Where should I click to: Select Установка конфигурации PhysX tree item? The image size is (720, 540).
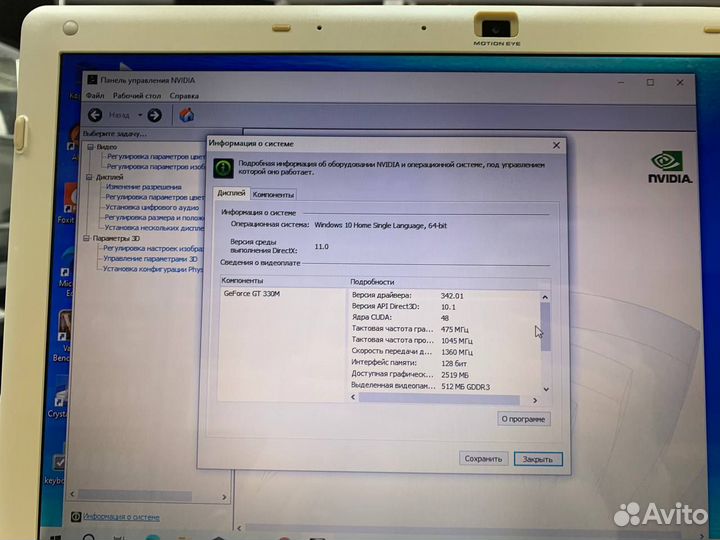tap(153, 269)
